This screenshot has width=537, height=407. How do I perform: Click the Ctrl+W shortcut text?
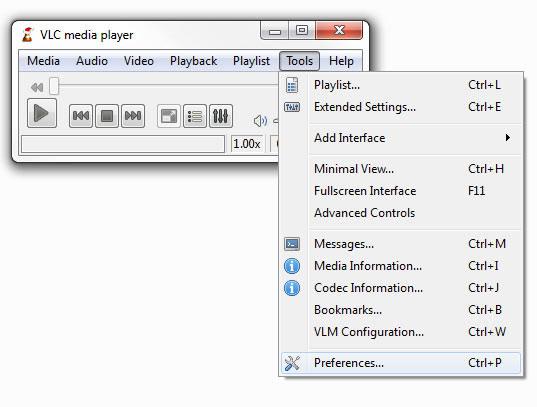point(487,331)
